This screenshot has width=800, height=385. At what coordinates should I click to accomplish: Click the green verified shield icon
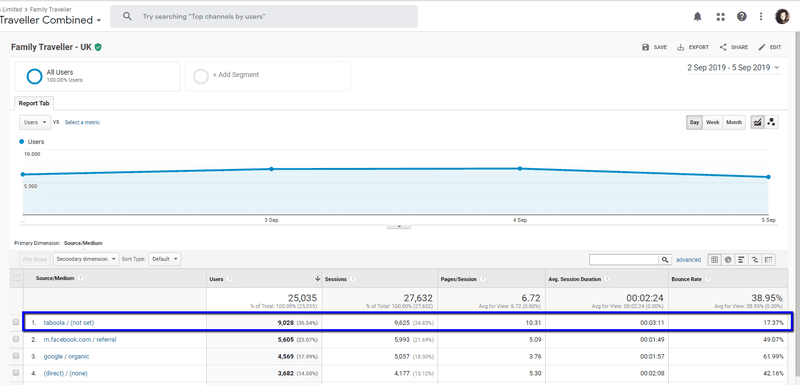pyautogui.click(x=98, y=47)
